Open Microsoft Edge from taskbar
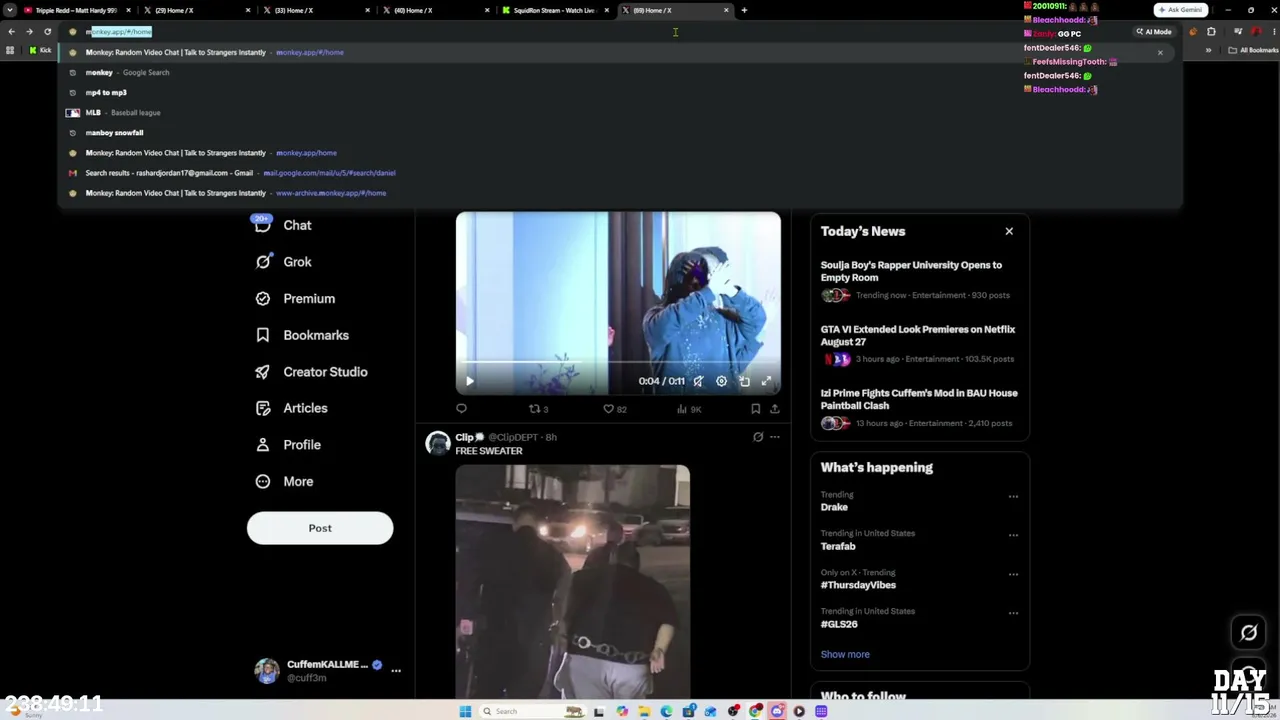This screenshot has width=1280, height=720. point(666,711)
